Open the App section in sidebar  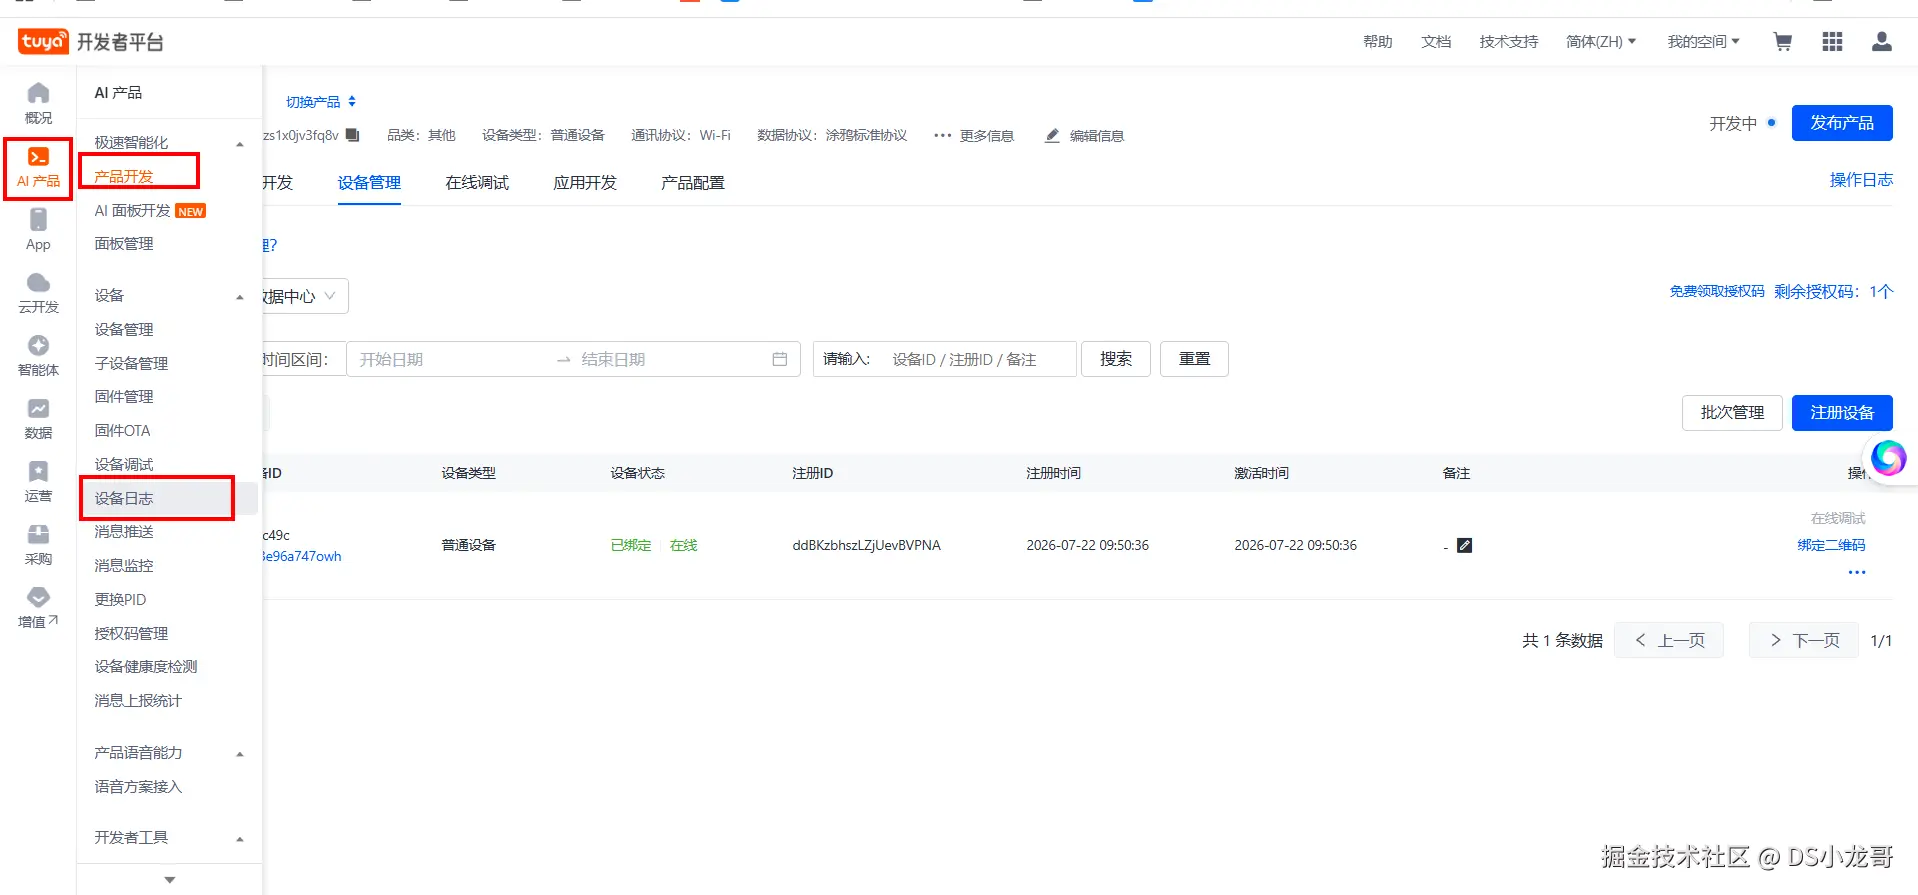(x=38, y=230)
